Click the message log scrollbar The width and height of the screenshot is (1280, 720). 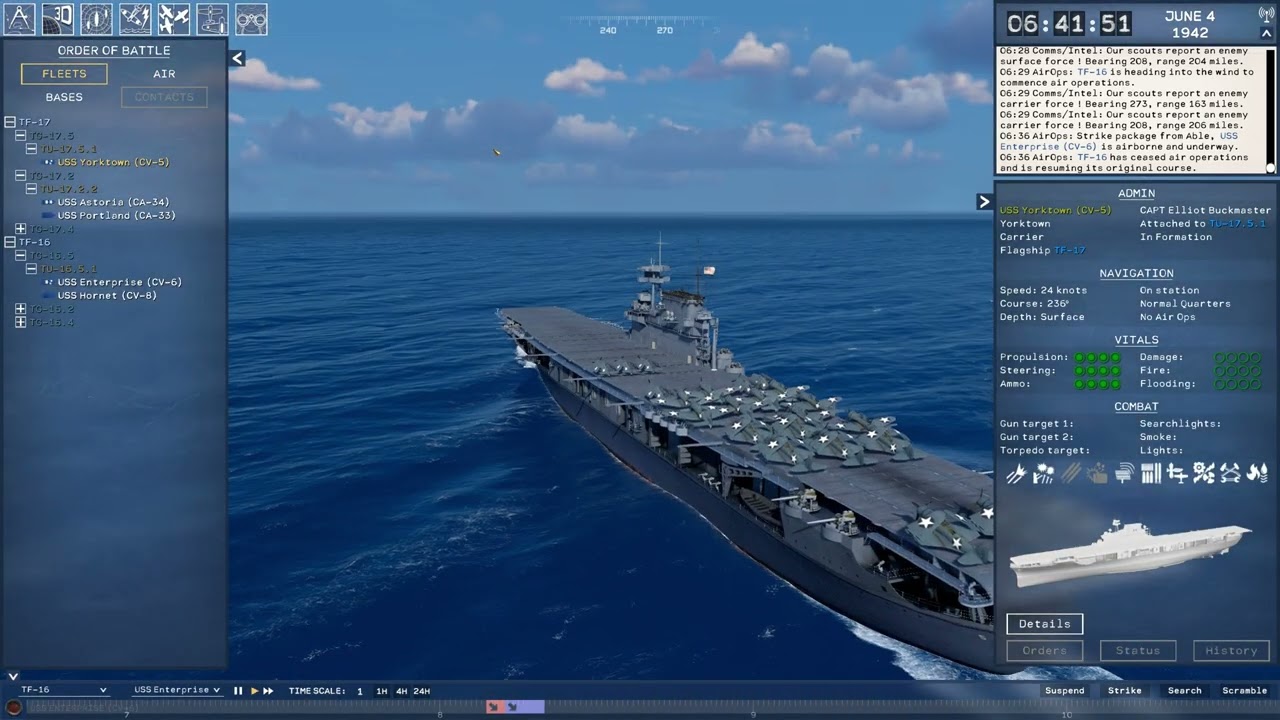coord(1270,110)
